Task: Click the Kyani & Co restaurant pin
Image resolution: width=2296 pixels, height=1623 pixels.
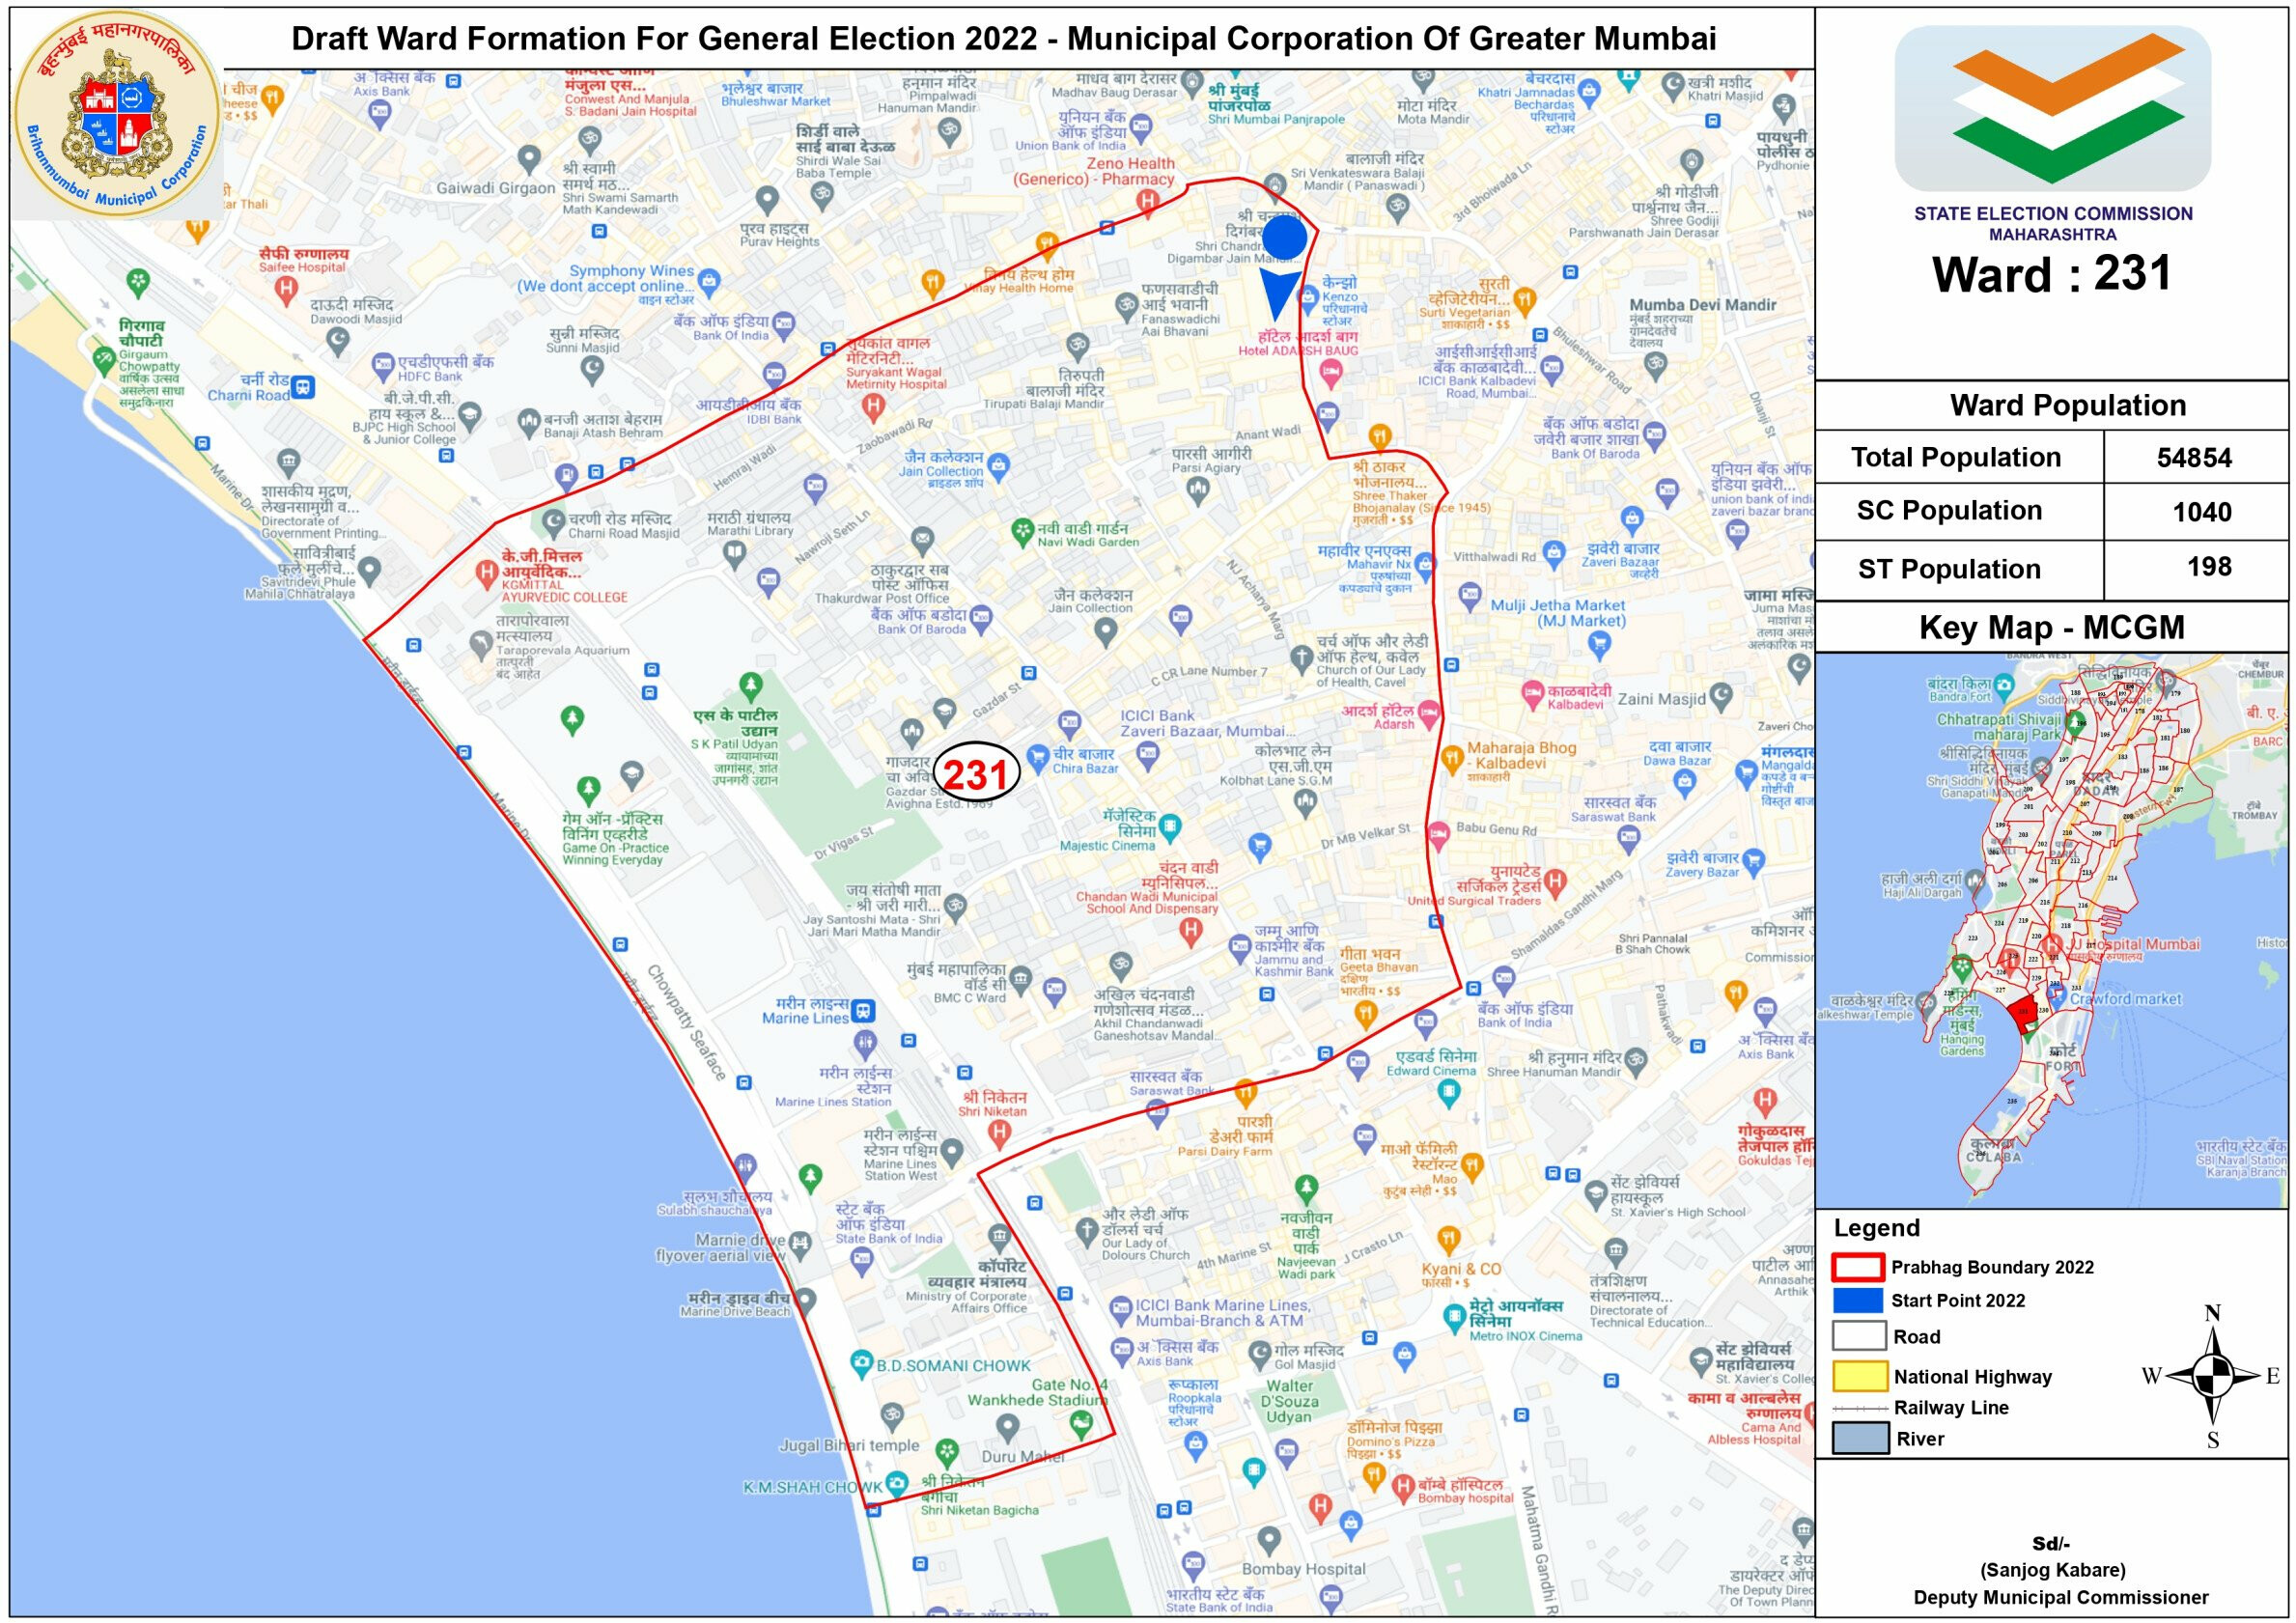Action: pyautogui.click(x=1448, y=1240)
